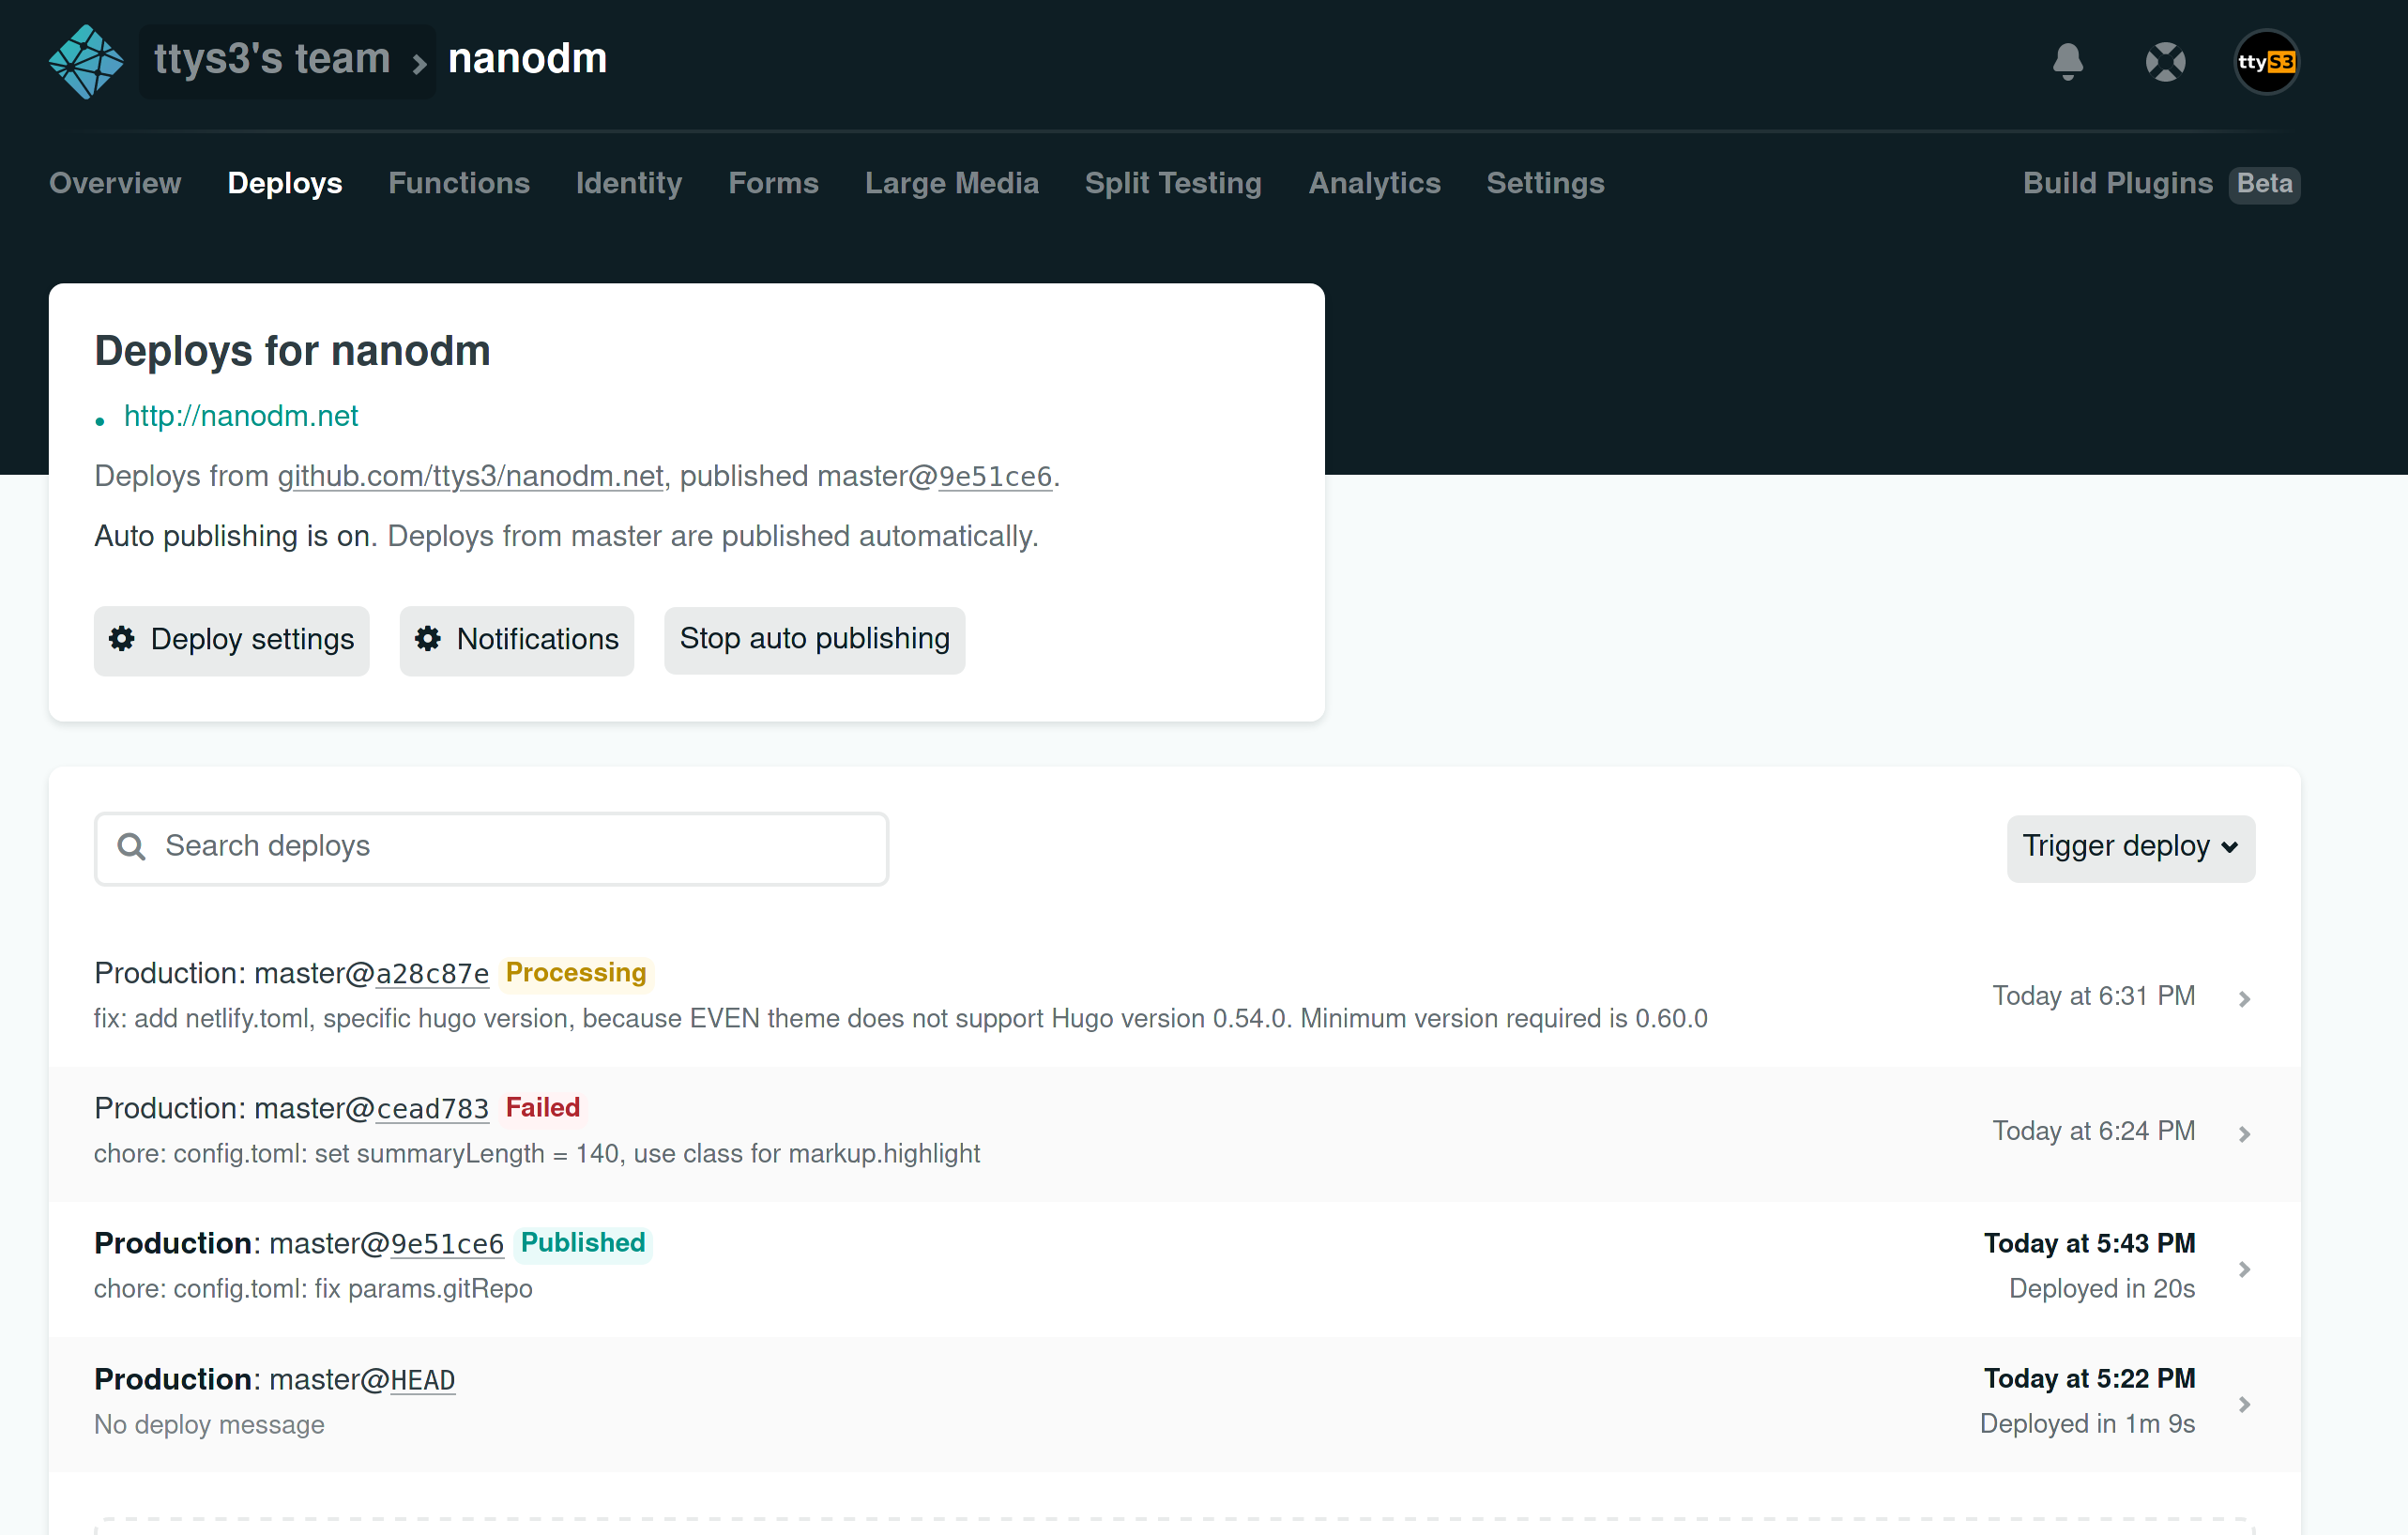Image resolution: width=2408 pixels, height=1535 pixels.
Task: Click the Published status badge
Action: point(583,1243)
